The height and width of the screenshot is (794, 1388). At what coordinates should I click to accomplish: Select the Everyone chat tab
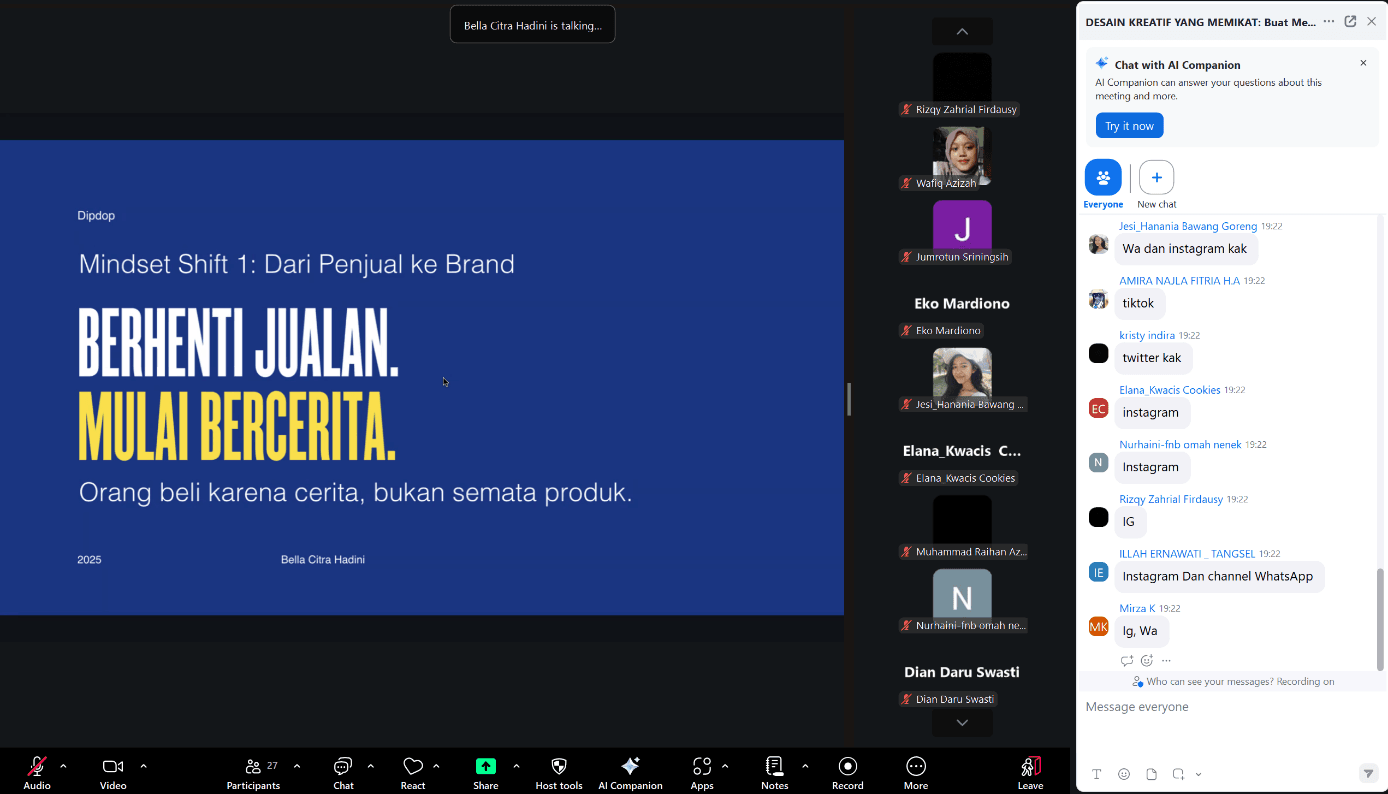1103,179
